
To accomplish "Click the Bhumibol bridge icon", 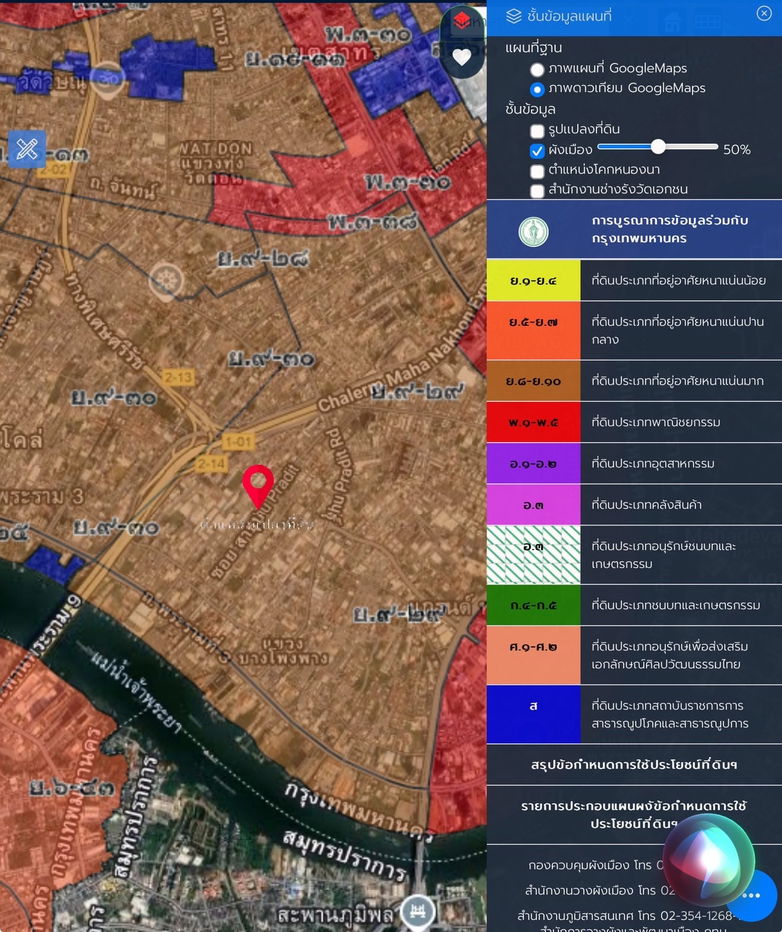I will pyautogui.click(x=417, y=911).
